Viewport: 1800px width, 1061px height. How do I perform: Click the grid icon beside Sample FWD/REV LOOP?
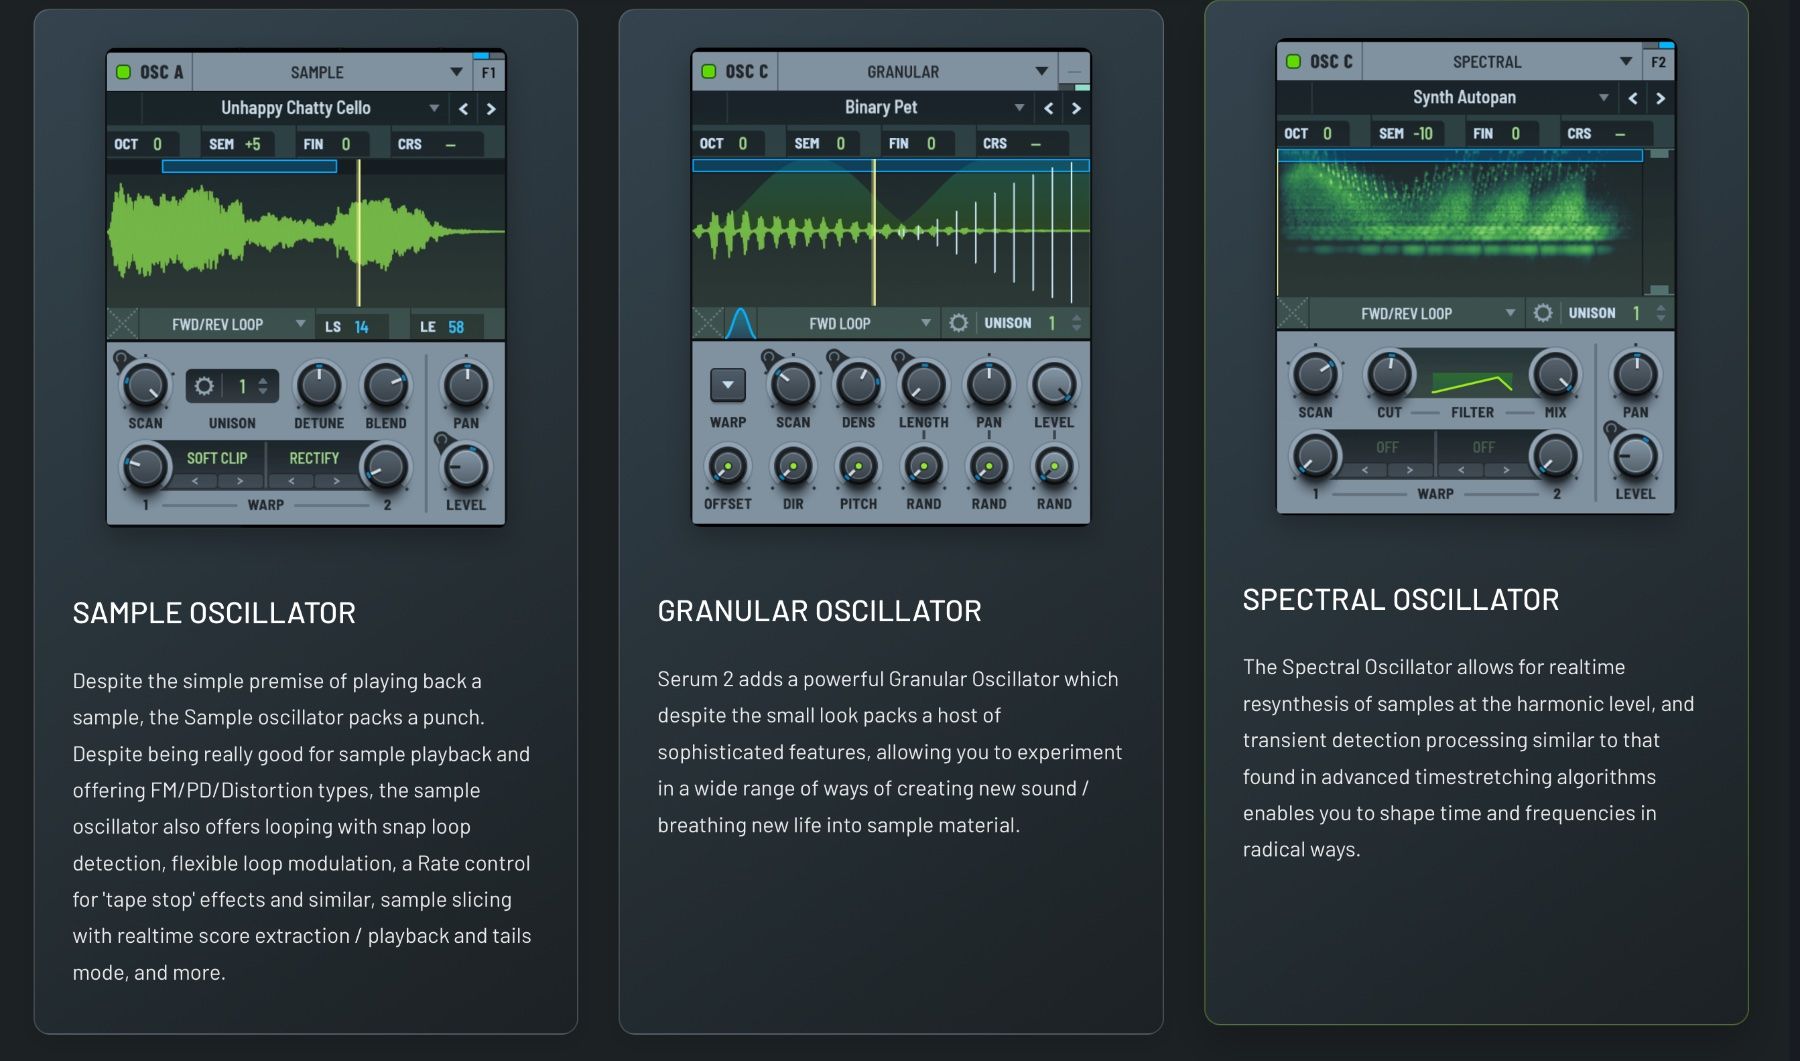tap(123, 324)
